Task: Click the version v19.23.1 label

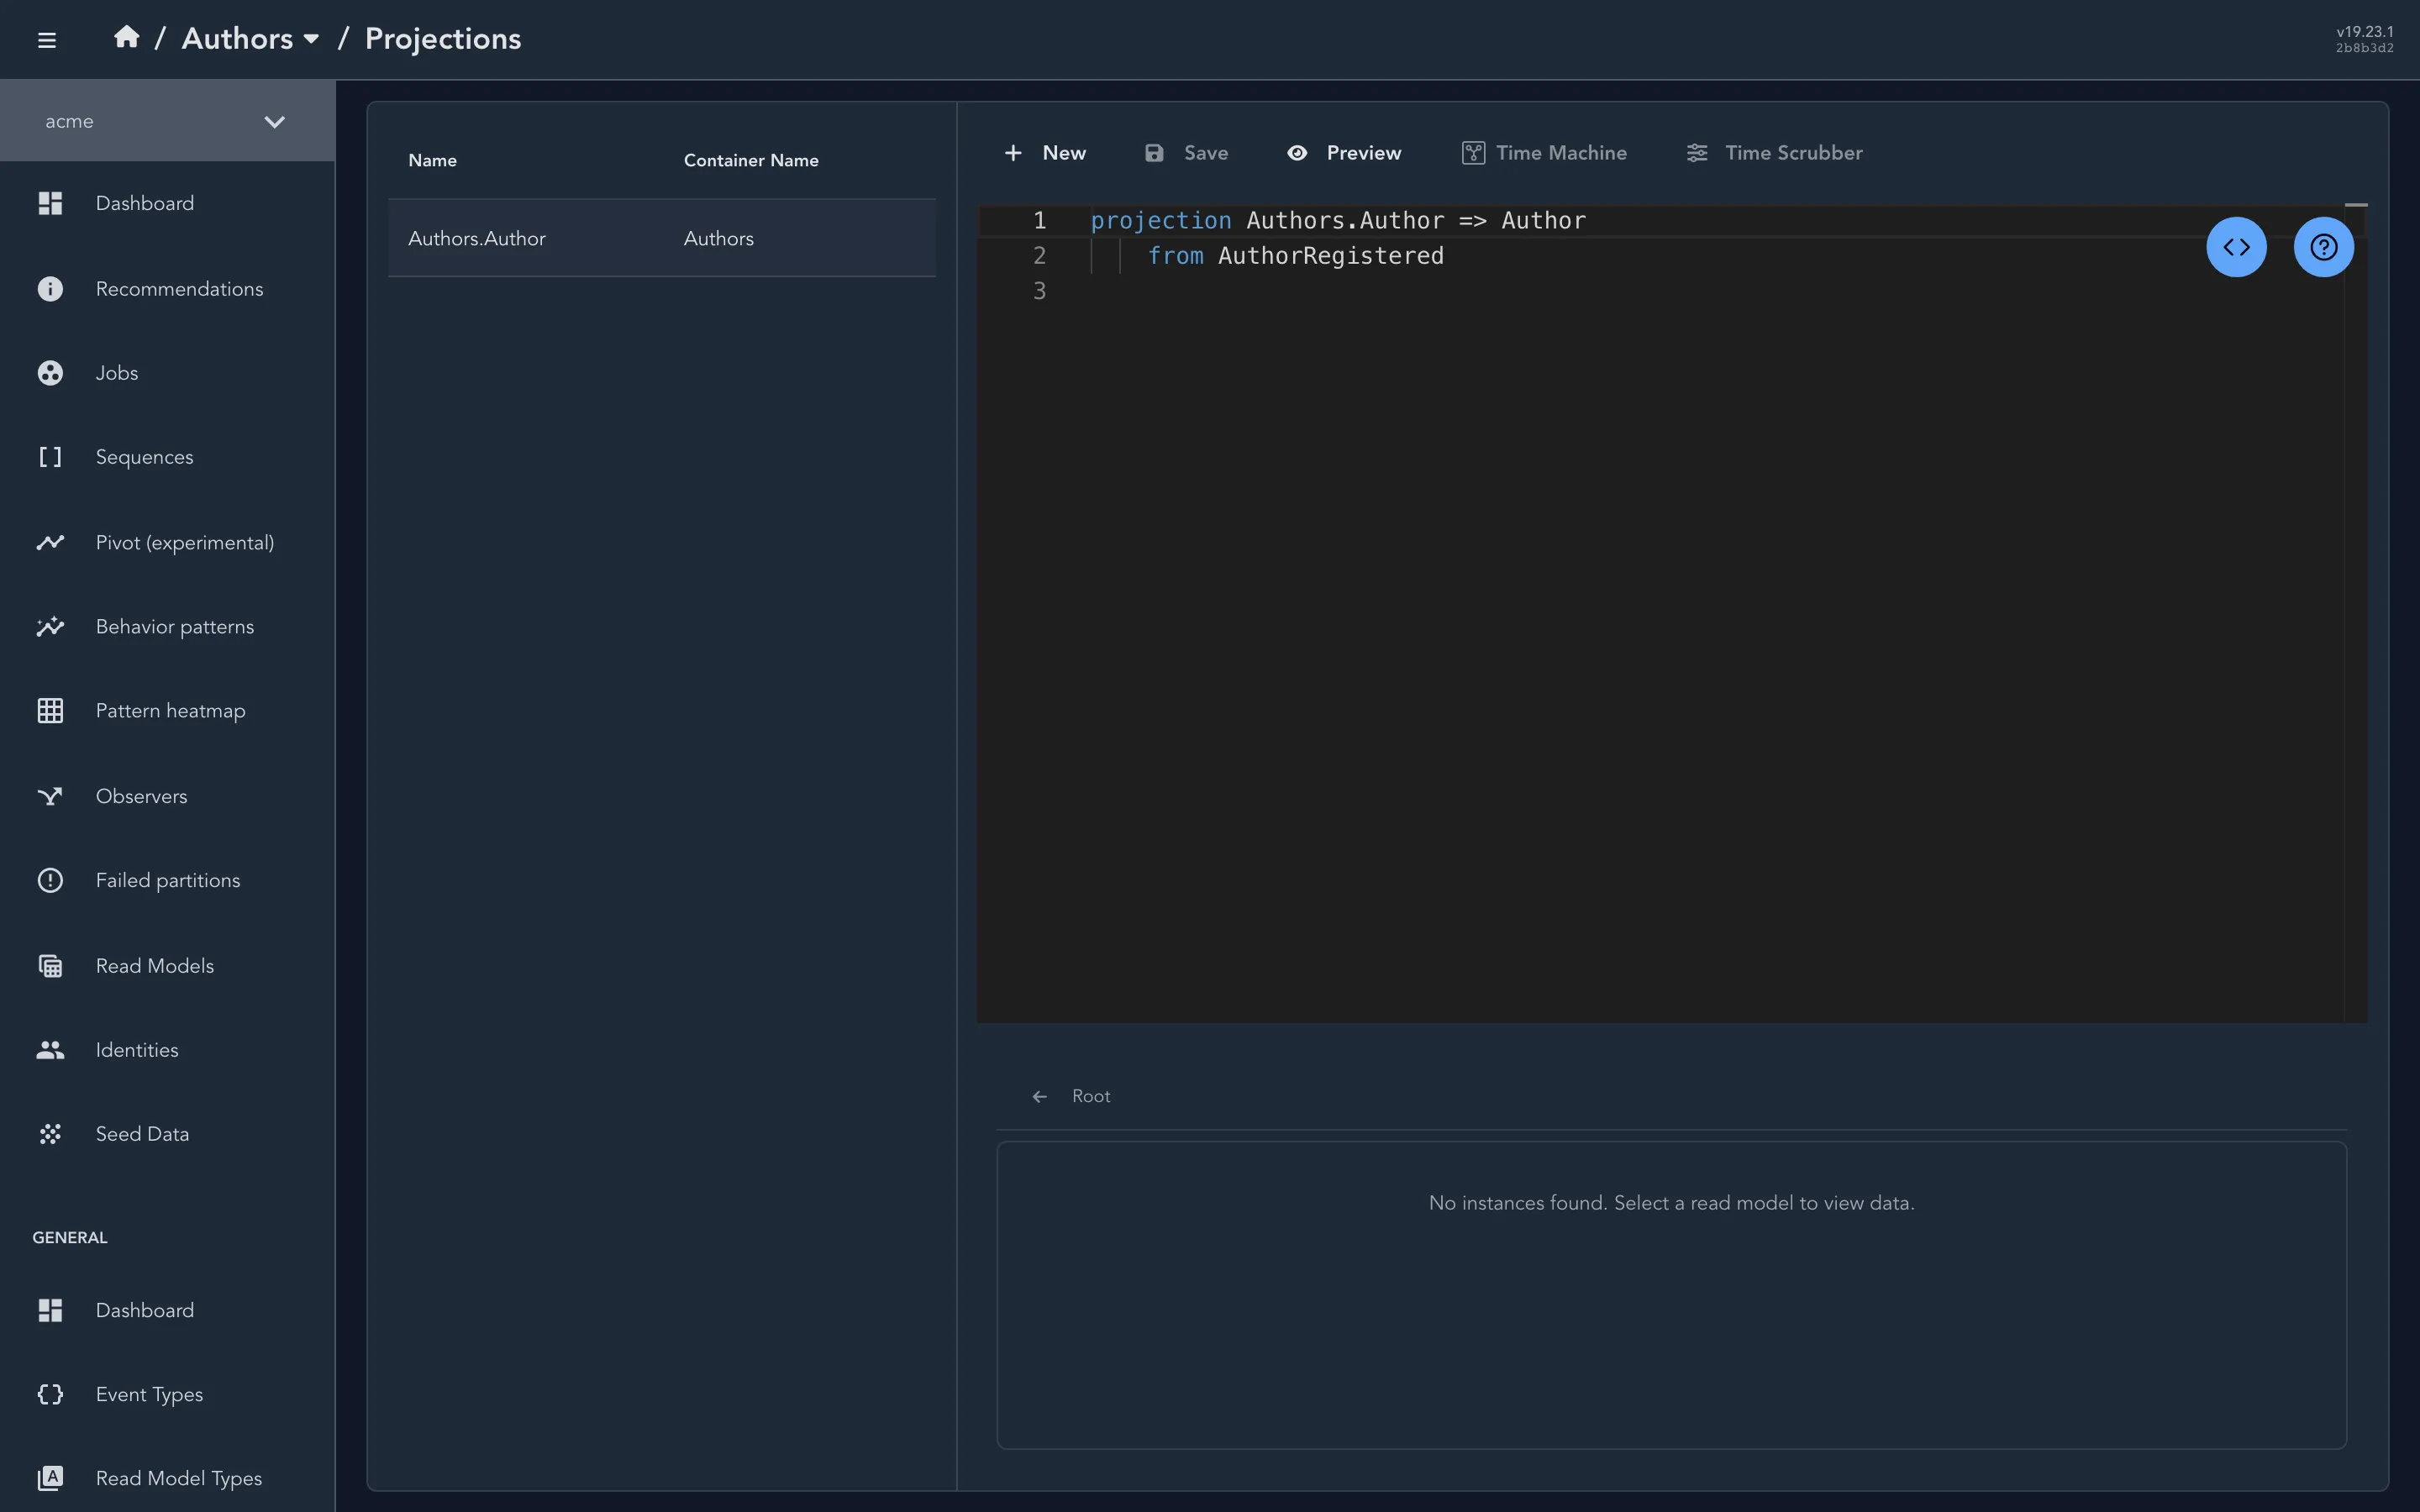Action: pyautogui.click(x=2365, y=32)
